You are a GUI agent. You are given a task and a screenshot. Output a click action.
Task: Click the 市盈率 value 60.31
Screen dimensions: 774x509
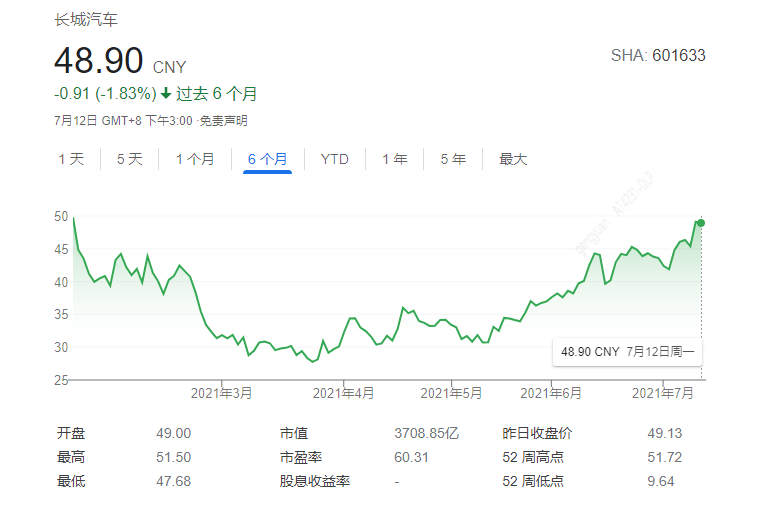pos(413,457)
